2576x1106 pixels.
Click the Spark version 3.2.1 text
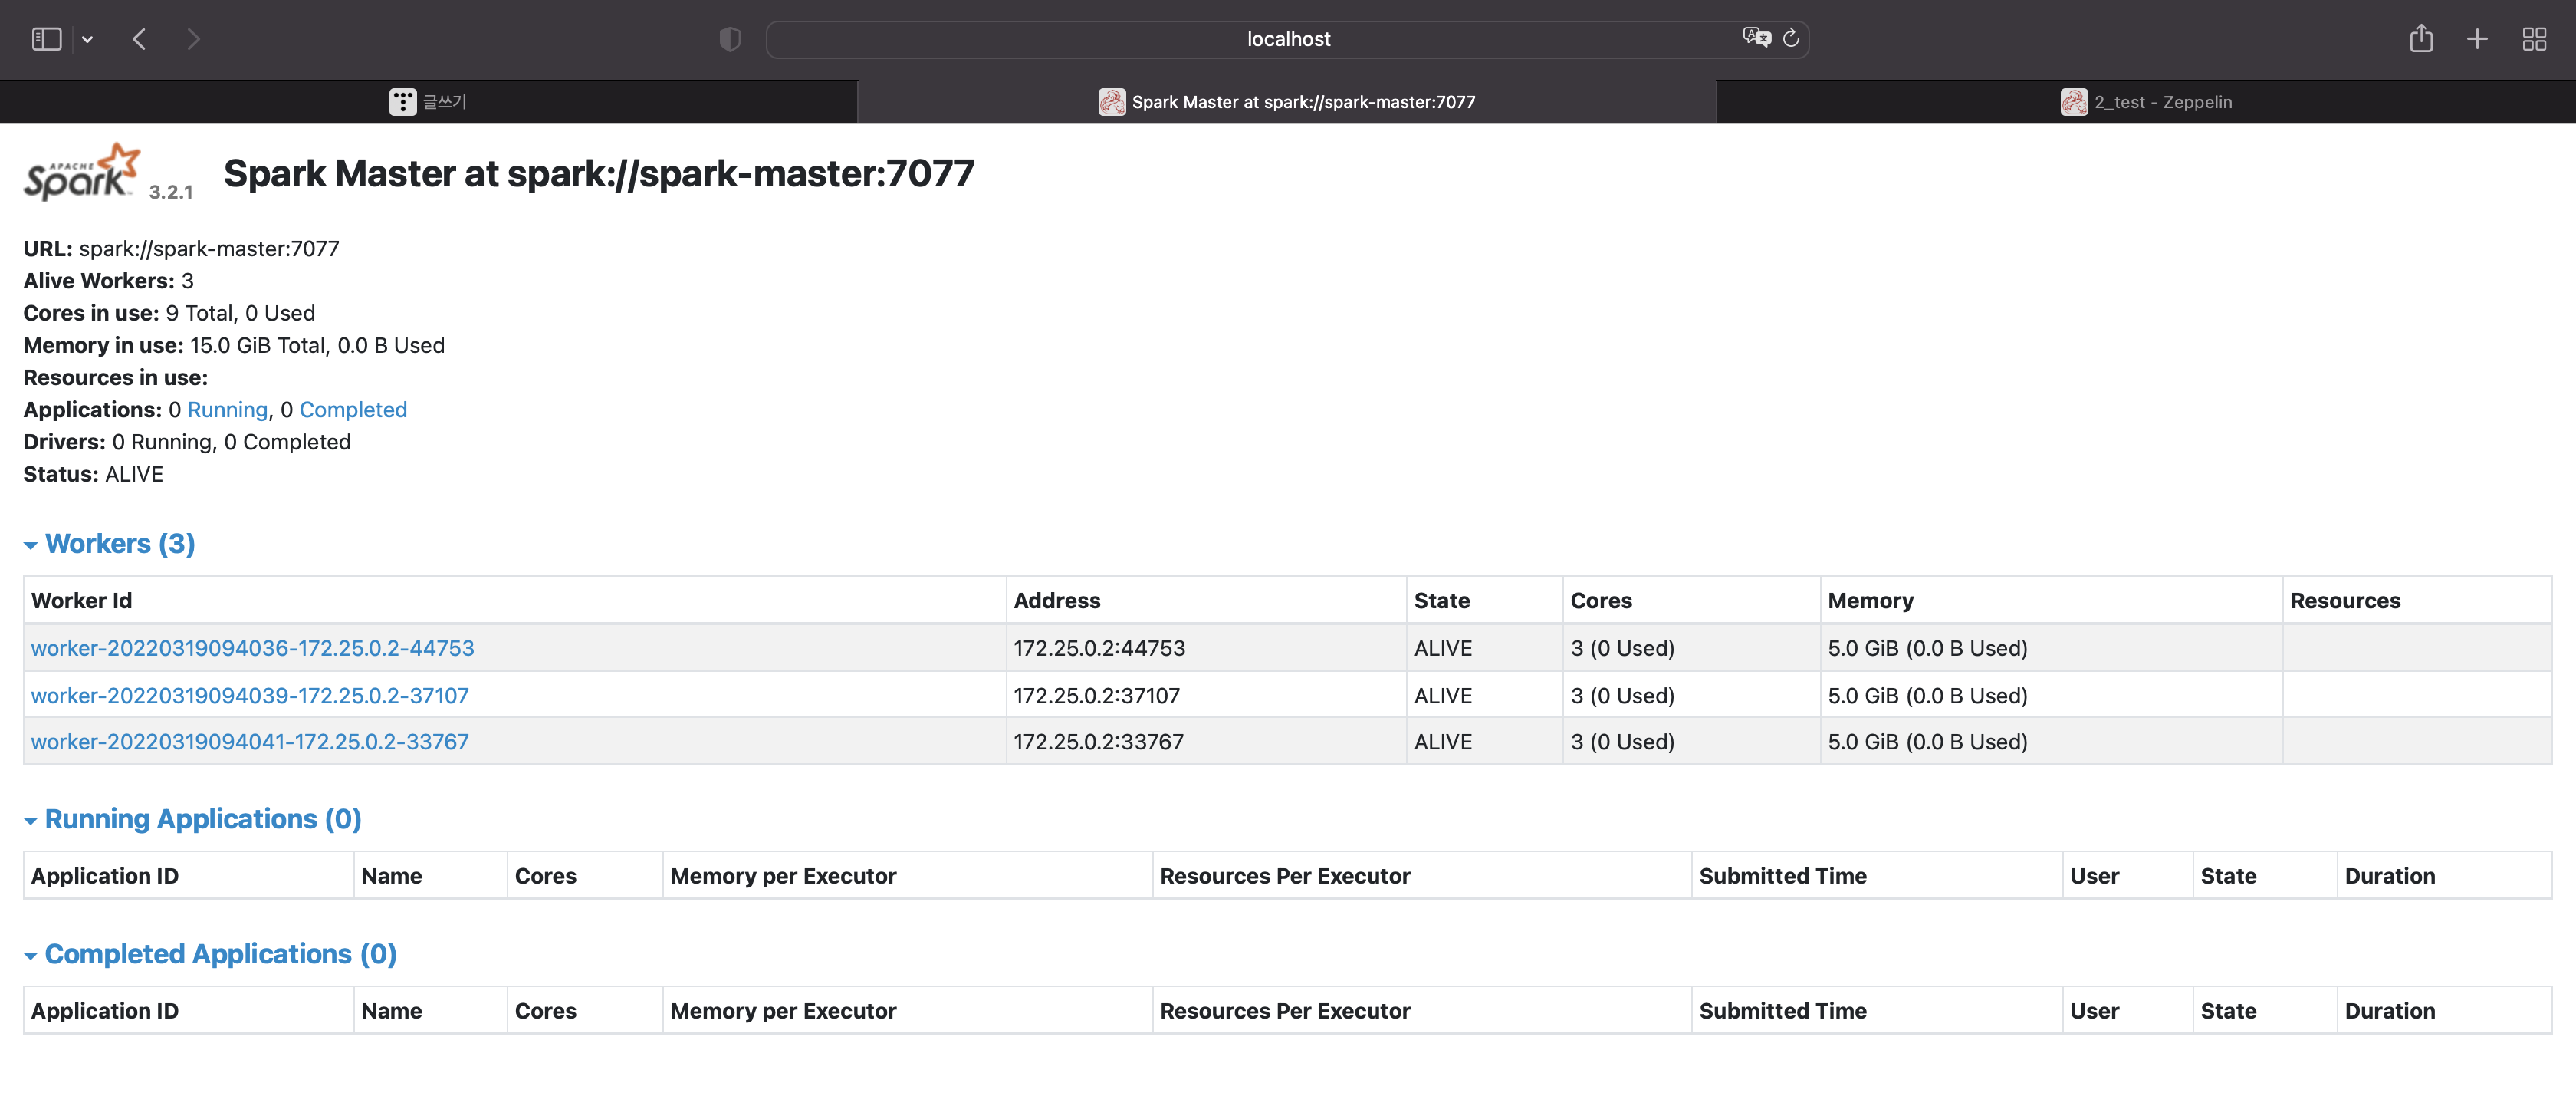click(x=171, y=192)
